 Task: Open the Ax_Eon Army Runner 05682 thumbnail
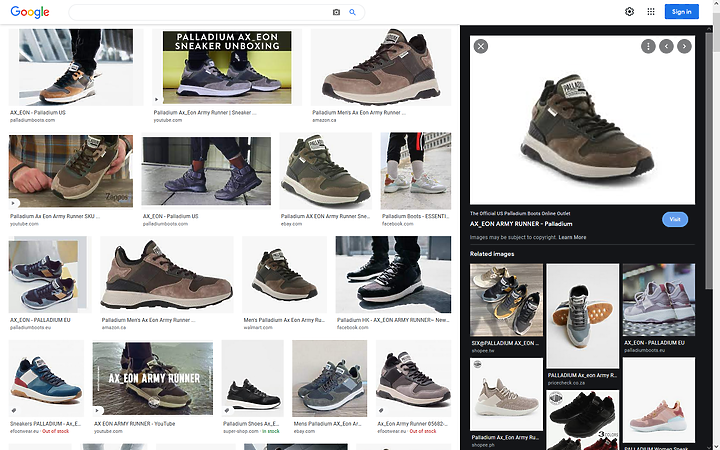(413, 378)
